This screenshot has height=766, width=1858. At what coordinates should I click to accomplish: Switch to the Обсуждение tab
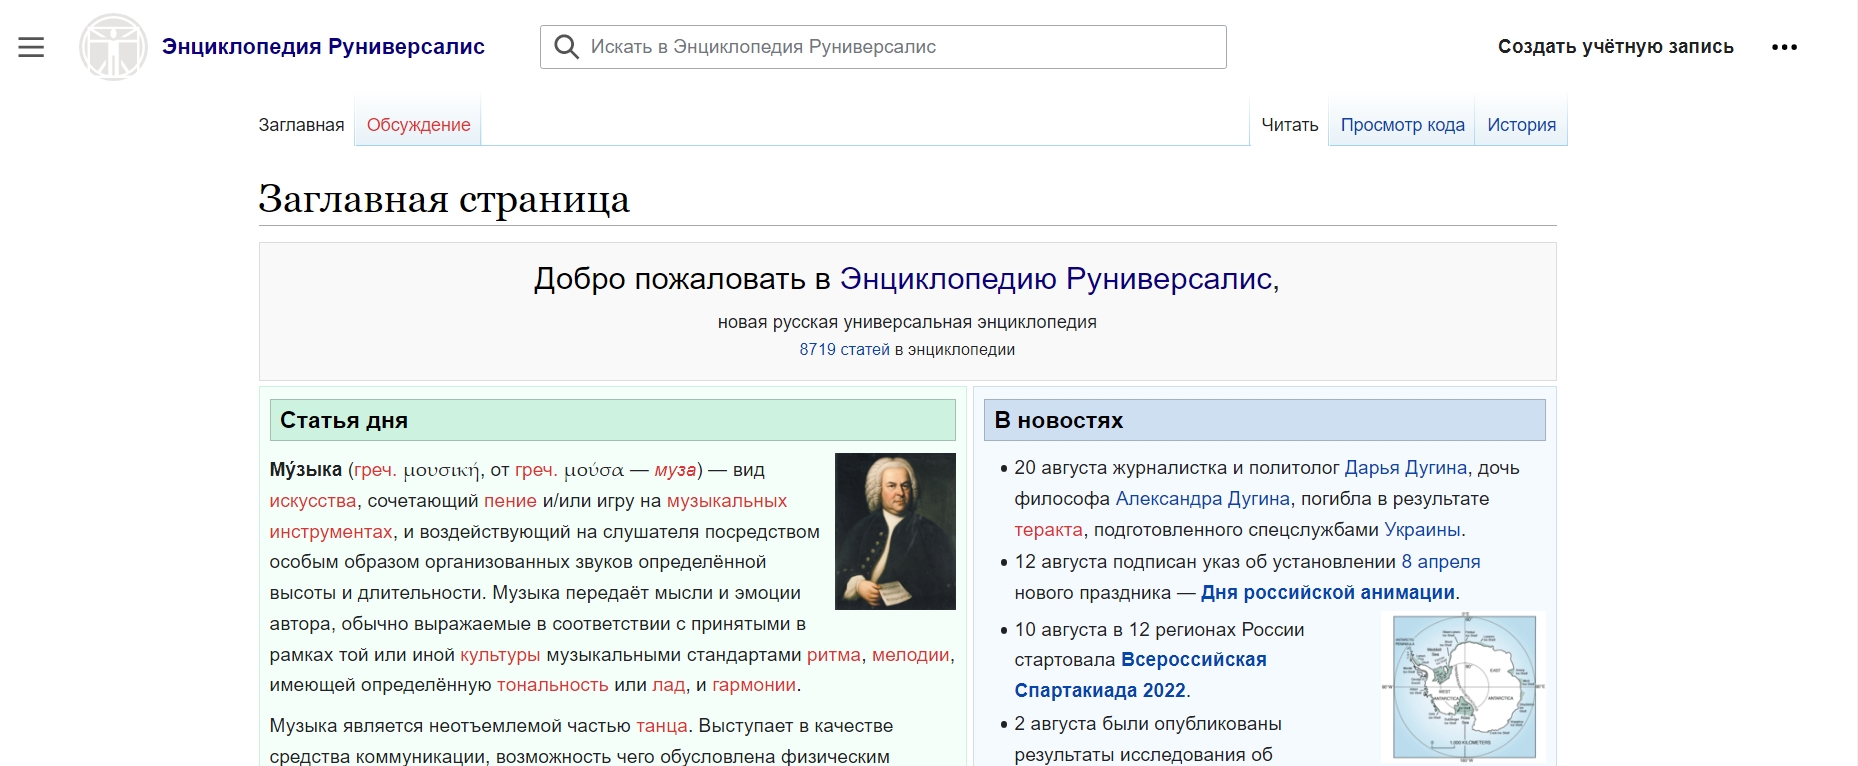[418, 125]
